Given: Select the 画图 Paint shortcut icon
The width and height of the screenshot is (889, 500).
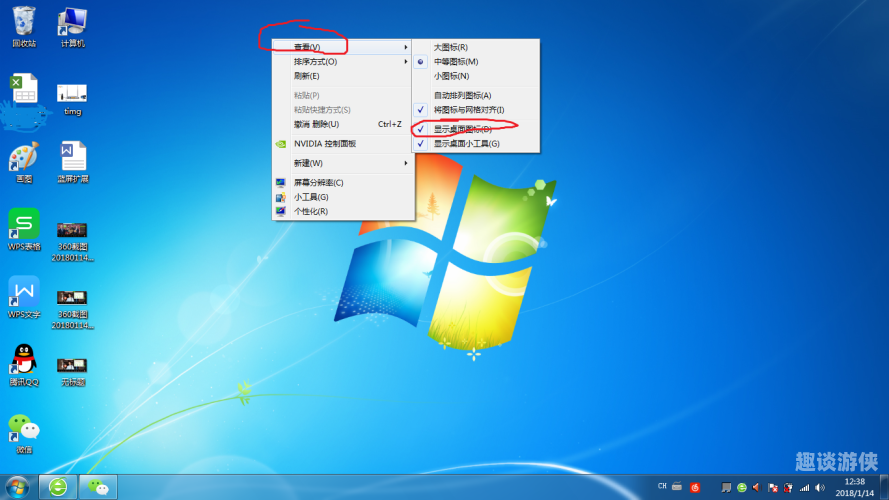Looking at the screenshot, I should pyautogui.click(x=24, y=162).
